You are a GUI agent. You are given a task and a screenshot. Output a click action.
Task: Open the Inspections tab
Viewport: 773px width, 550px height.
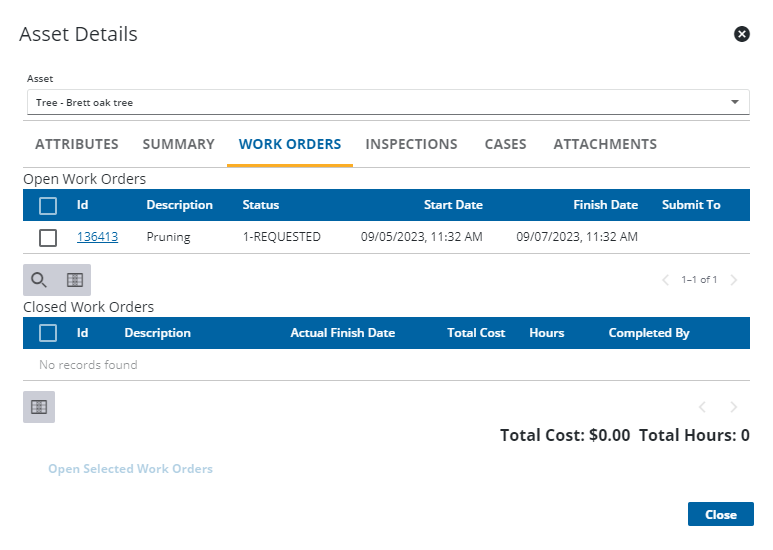[411, 144]
